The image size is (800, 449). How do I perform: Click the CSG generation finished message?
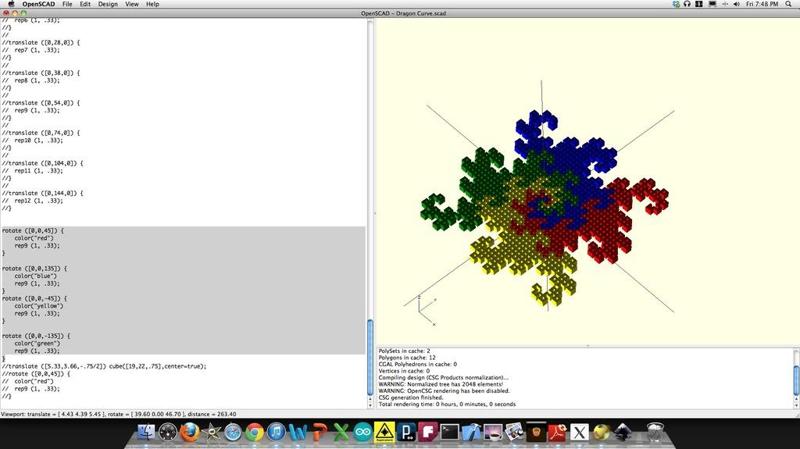411,397
